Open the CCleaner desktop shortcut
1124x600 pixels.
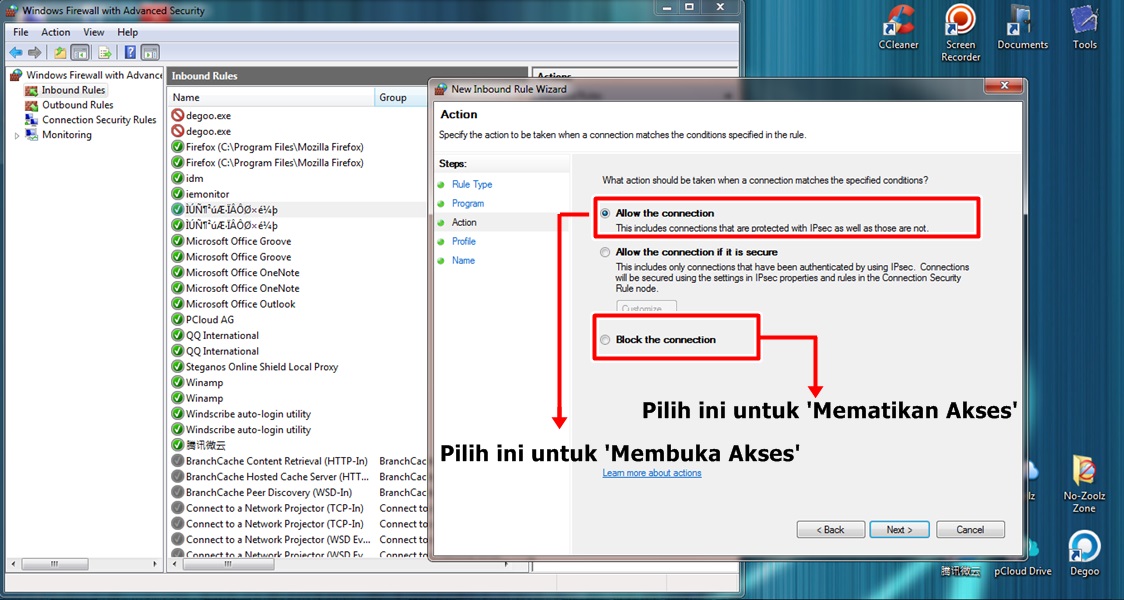click(898, 27)
